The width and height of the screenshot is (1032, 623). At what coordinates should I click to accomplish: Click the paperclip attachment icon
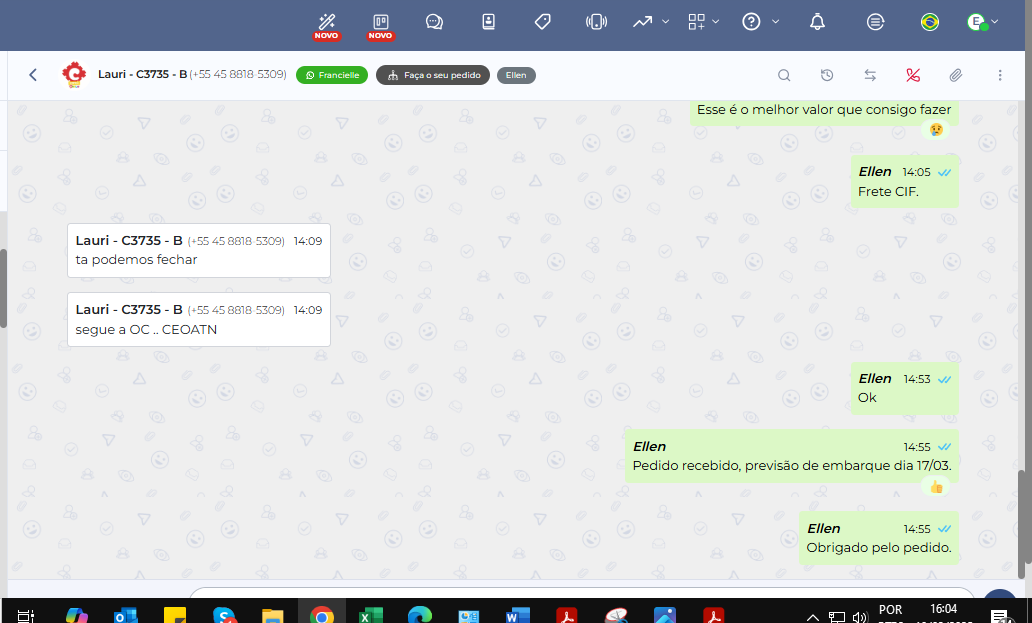(x=956, y=75)
